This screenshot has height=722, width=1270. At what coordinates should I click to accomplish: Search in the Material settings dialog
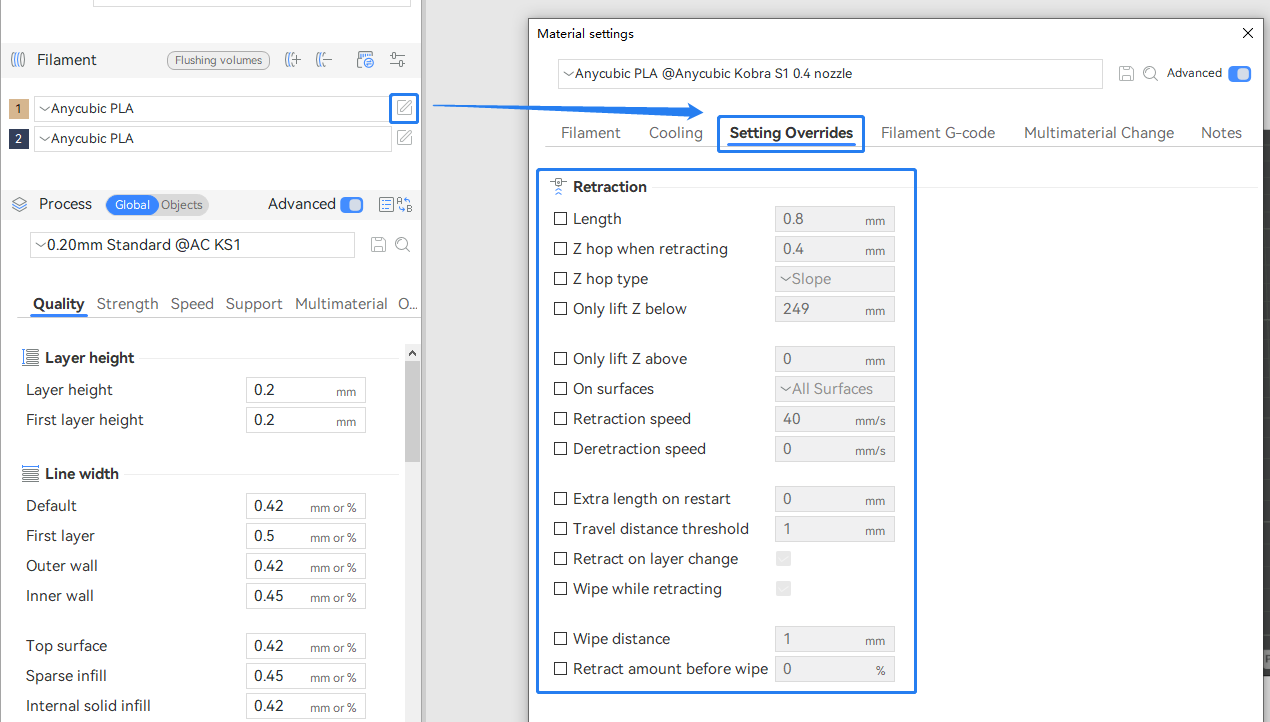click(1150, 74)
